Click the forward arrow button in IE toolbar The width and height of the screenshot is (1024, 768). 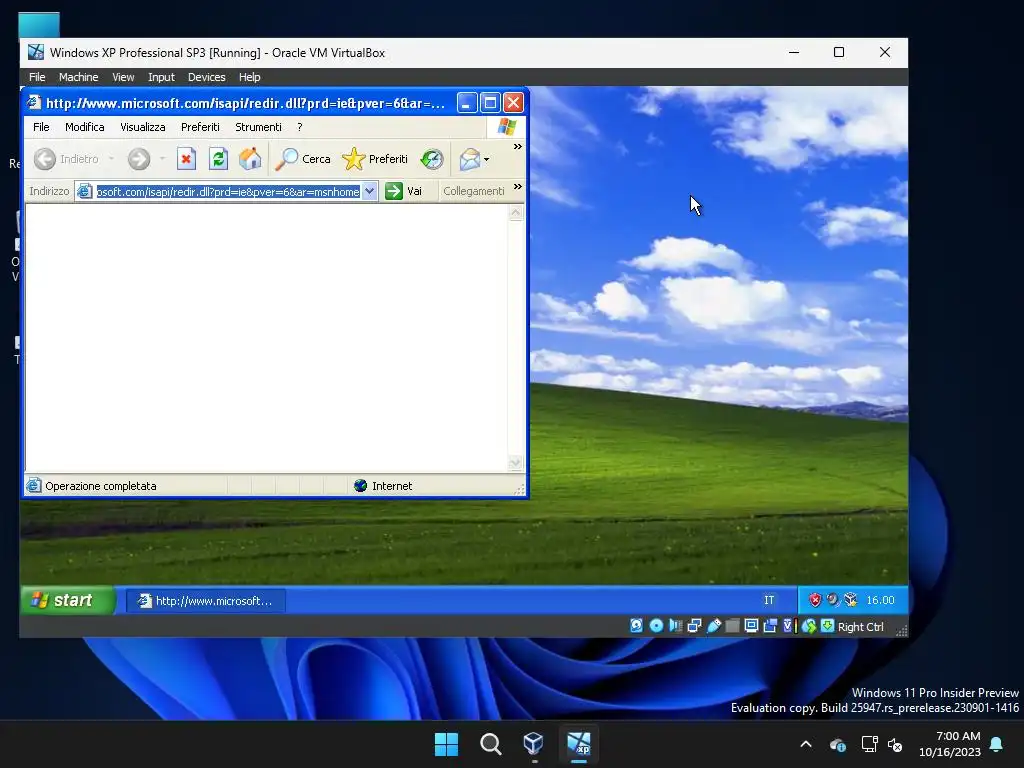point(138,159)
